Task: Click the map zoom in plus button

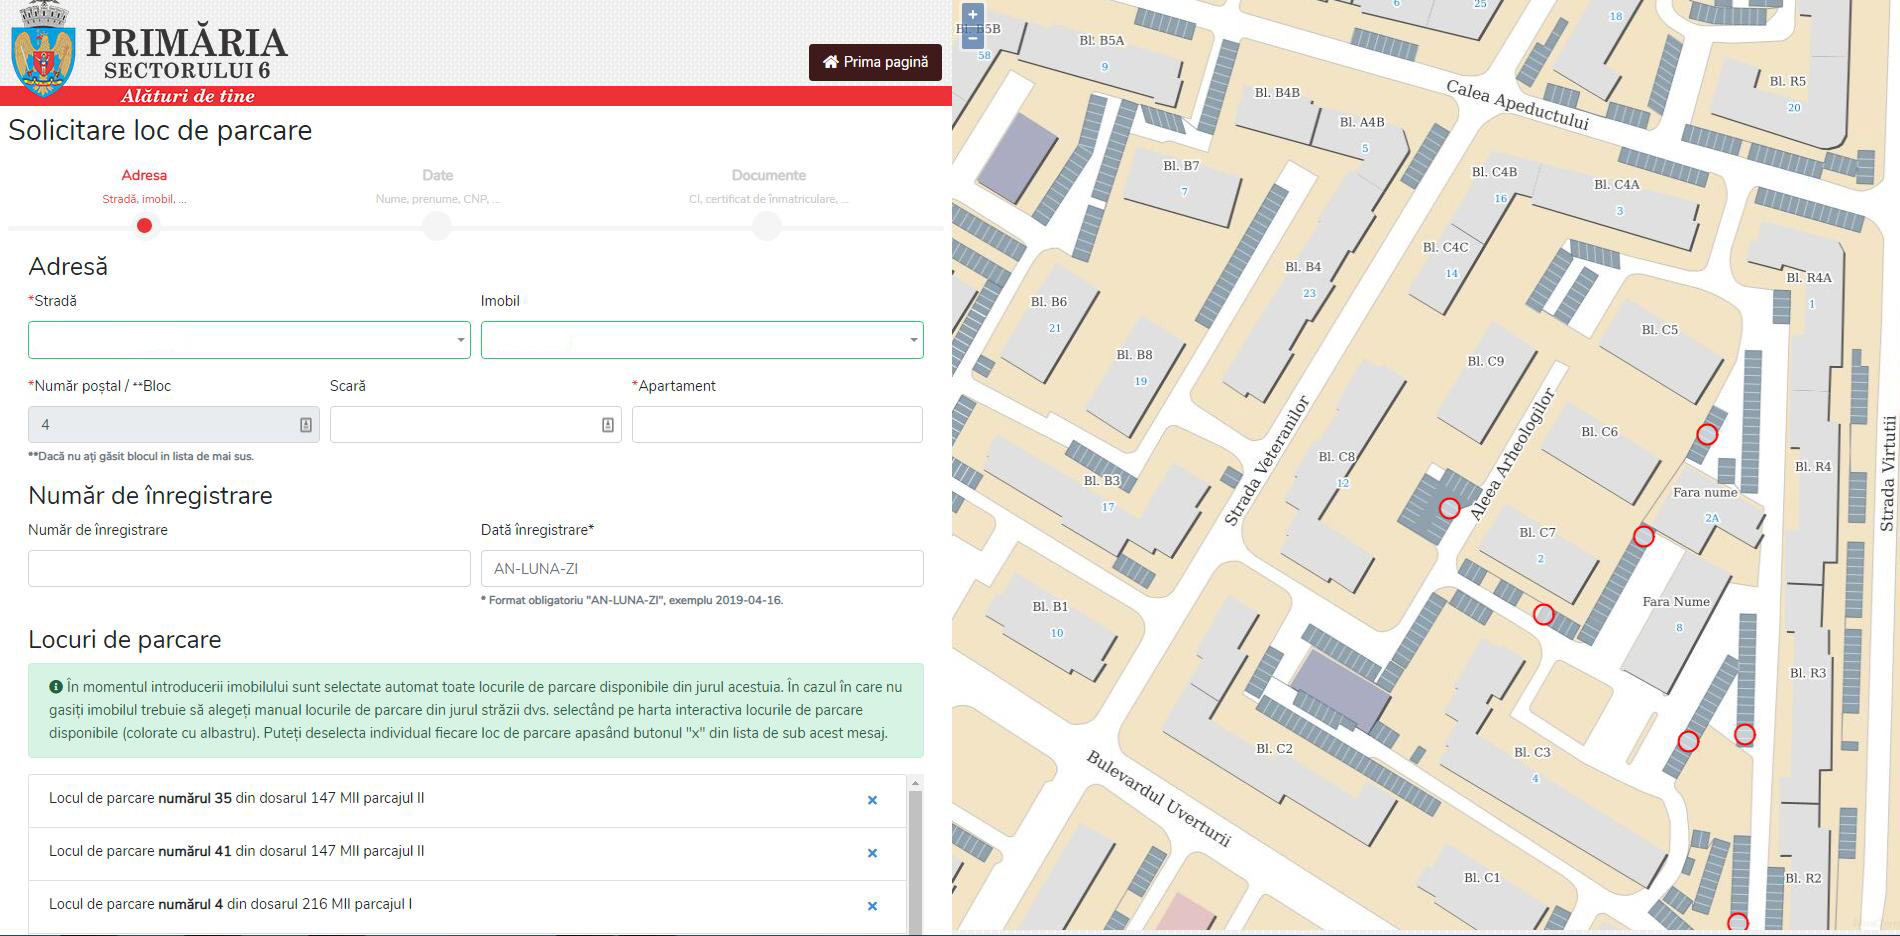Action: click(x=972, y=15)
